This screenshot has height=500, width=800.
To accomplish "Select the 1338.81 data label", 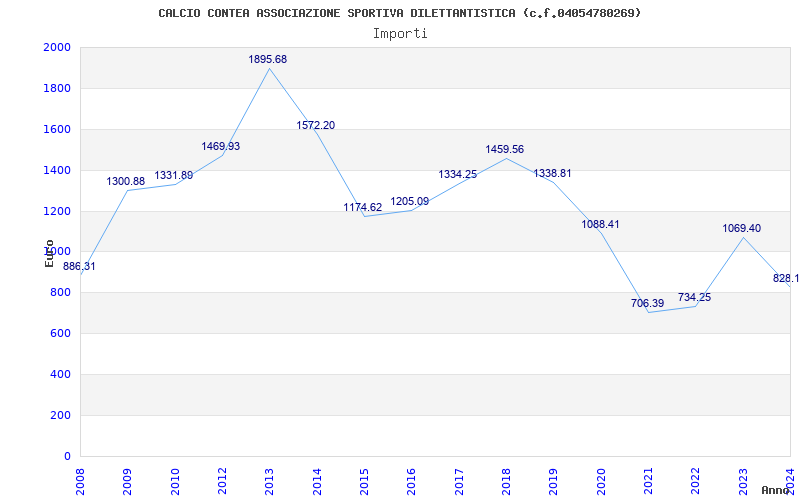I will [x=553, y=173].
